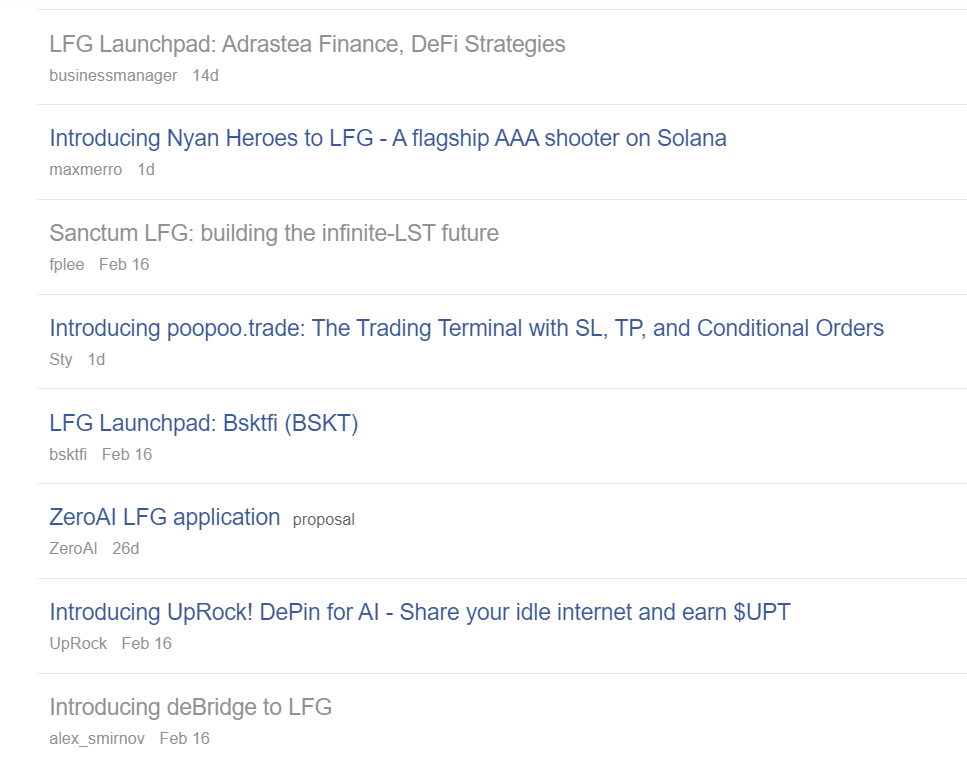Go to user Sty's profile
The width and height of the screenshot is (967, 761).
(60, 359)
